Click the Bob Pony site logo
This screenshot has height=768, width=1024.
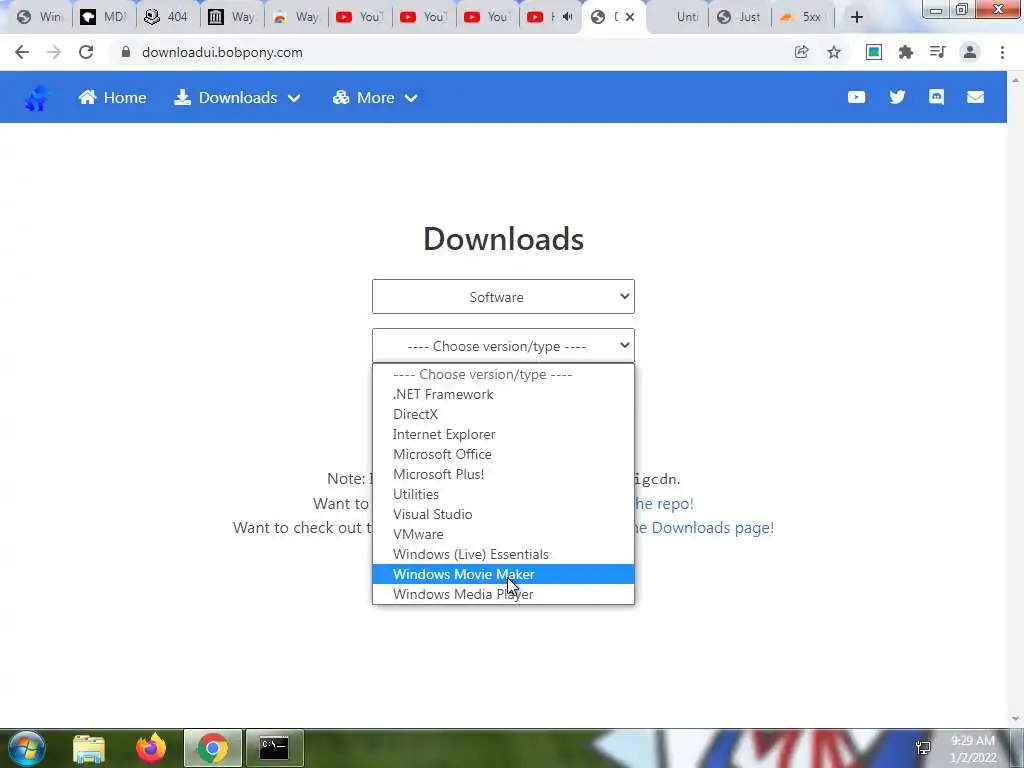[37, 98]
